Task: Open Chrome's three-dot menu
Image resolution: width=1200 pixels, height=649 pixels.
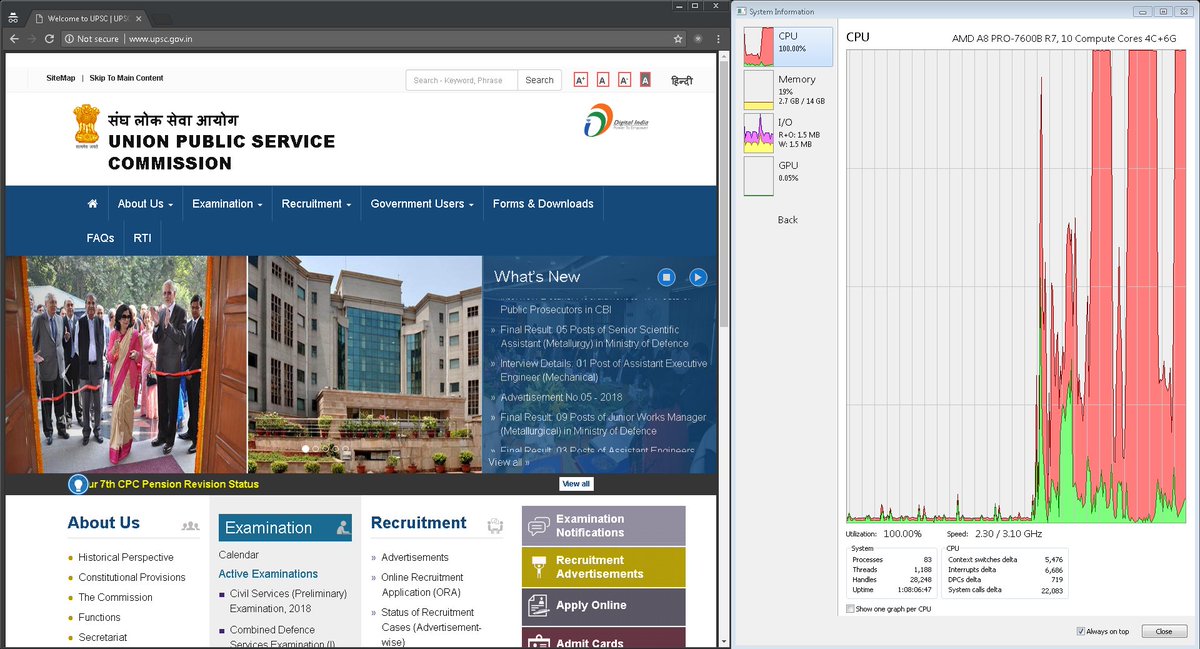Action: (x=716, y=38)
